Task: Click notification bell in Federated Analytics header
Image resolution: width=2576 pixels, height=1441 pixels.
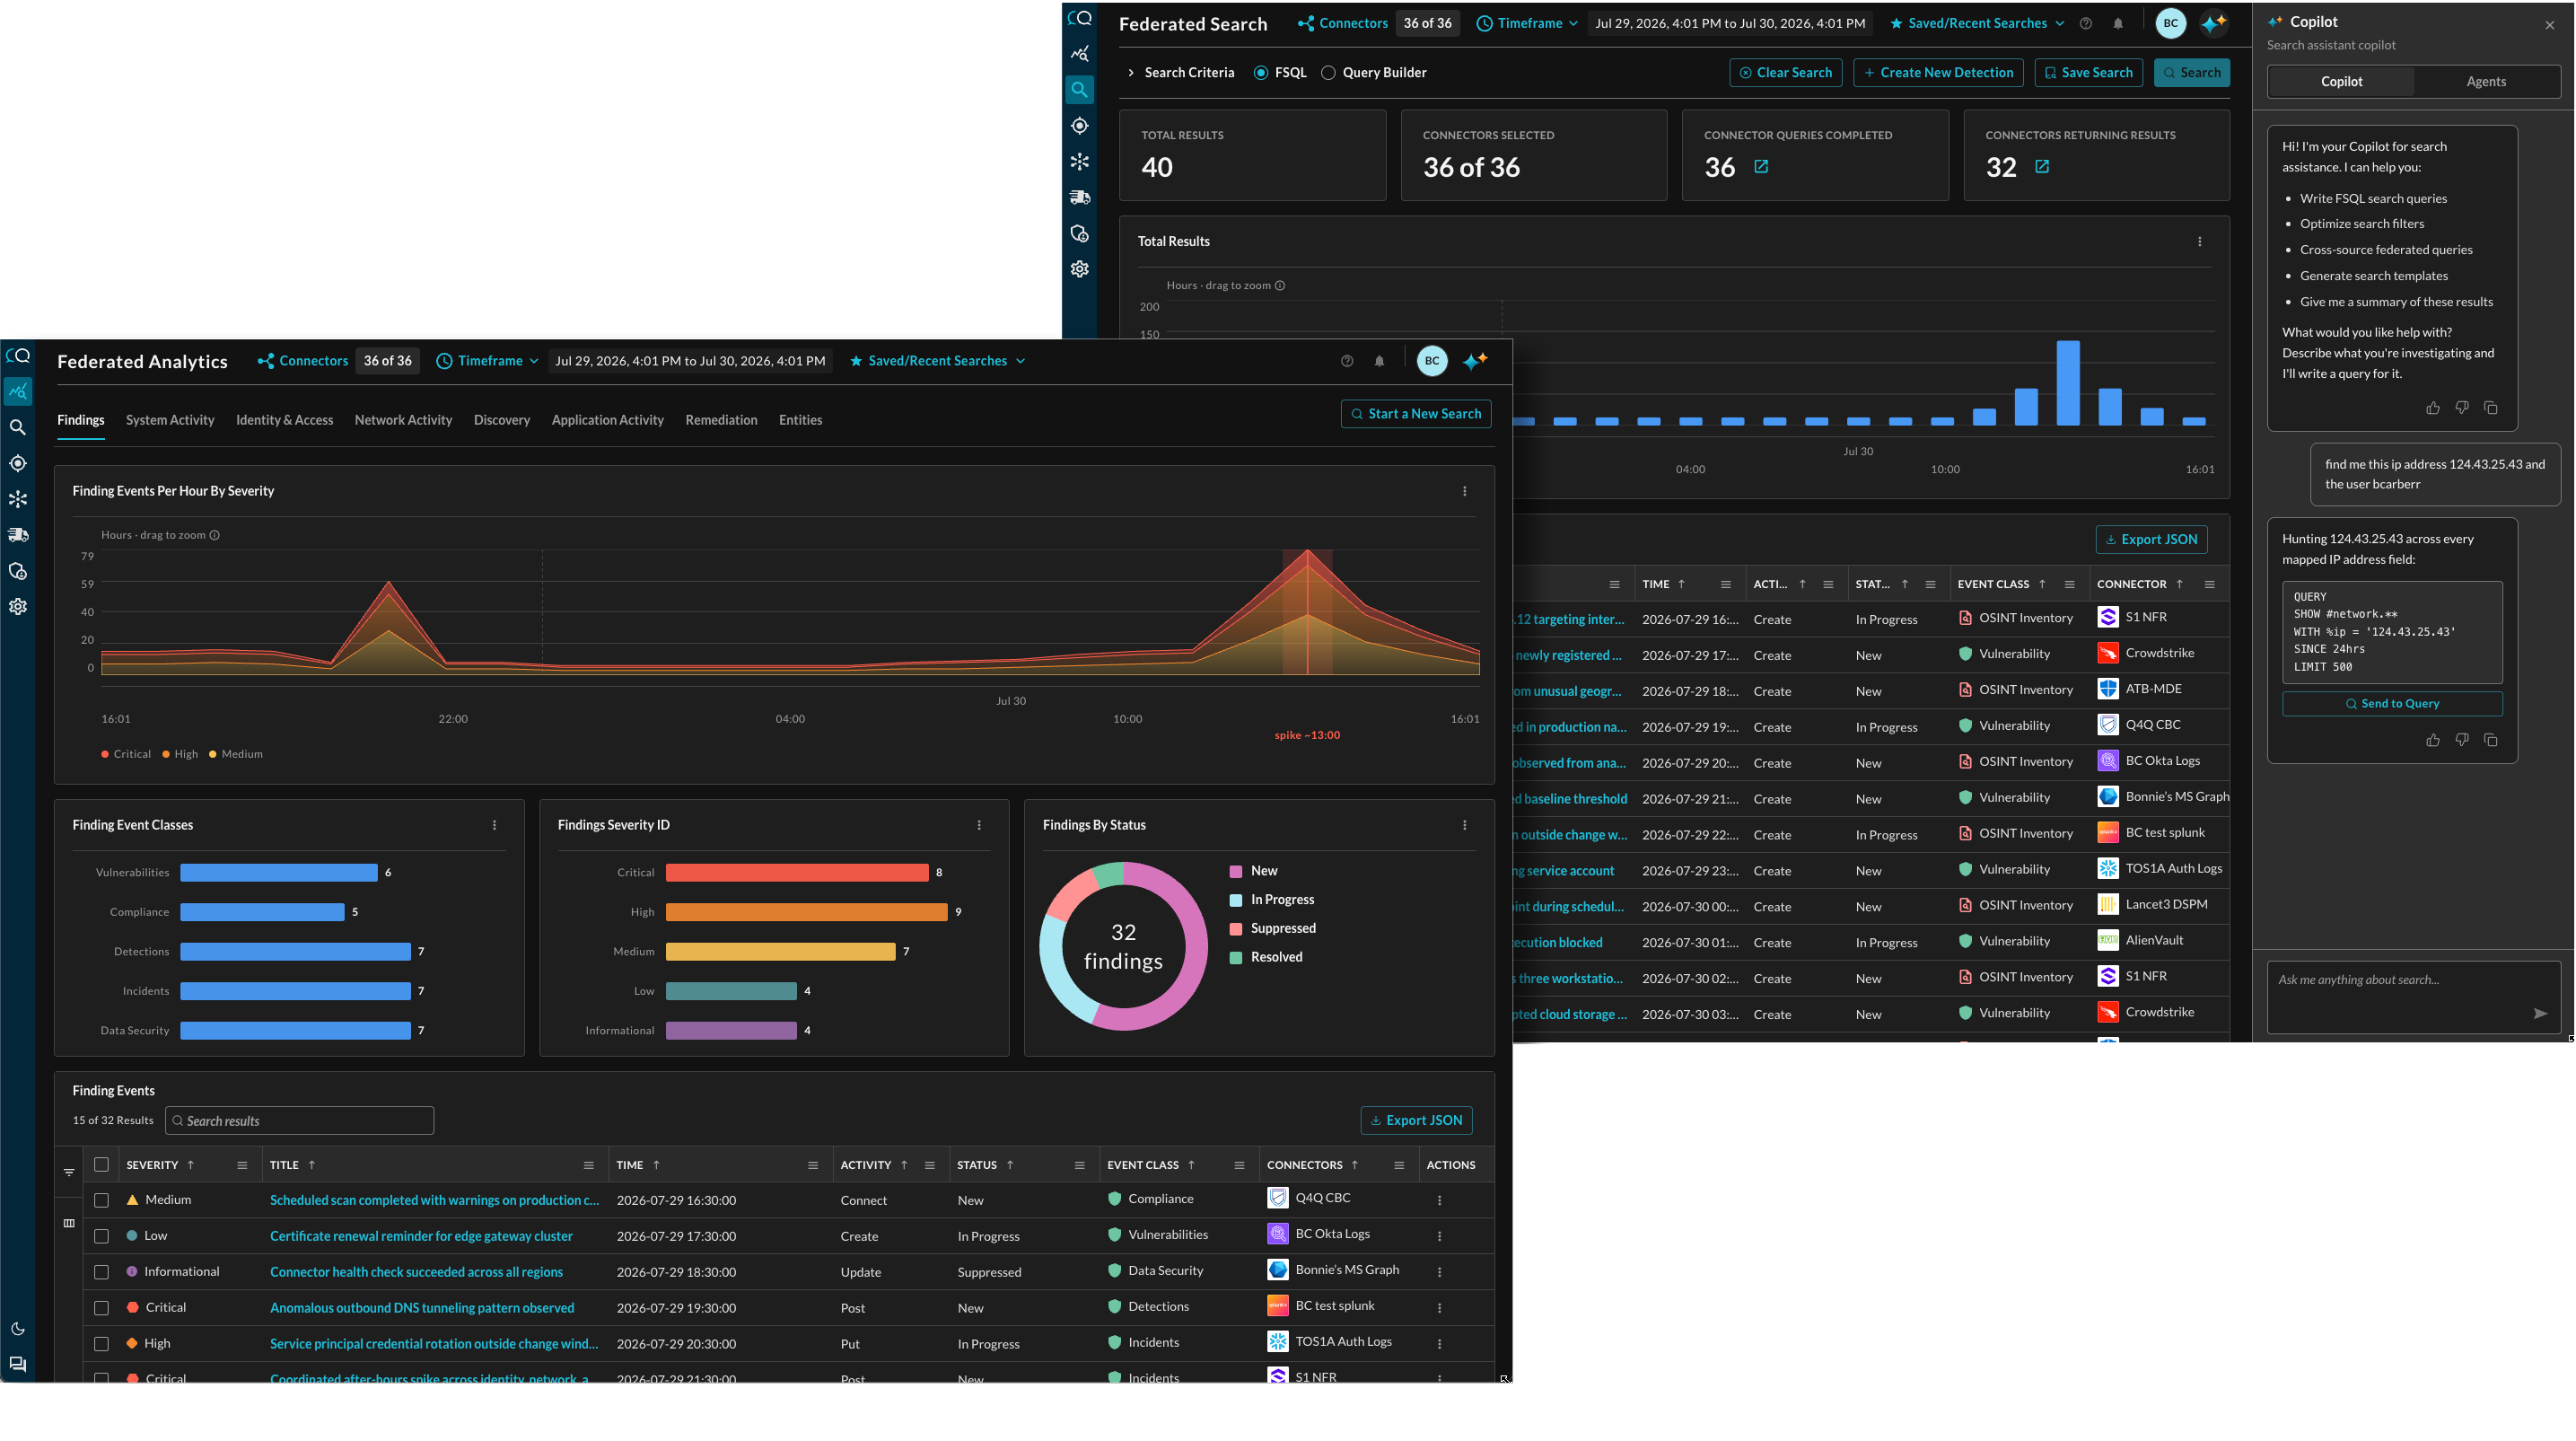Action: coord(1379,361)
